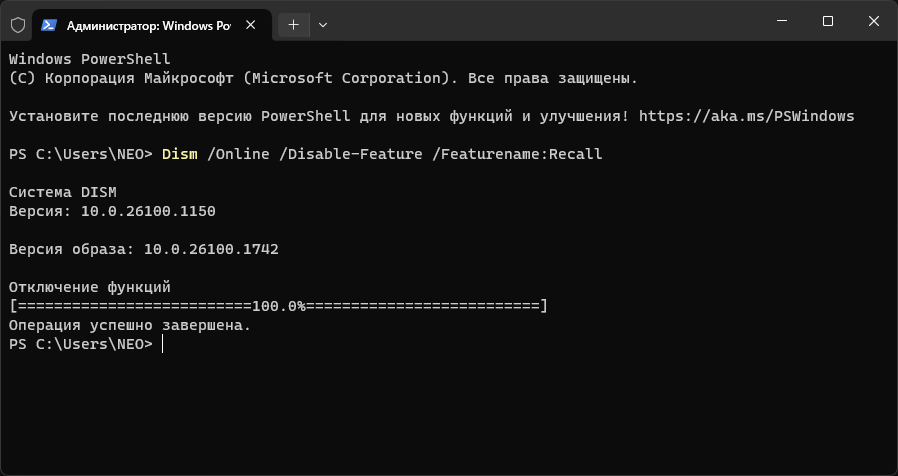Close the Администратор: Windows PowerShell tab
Viewport: 898px width, 476px height.
252,22
